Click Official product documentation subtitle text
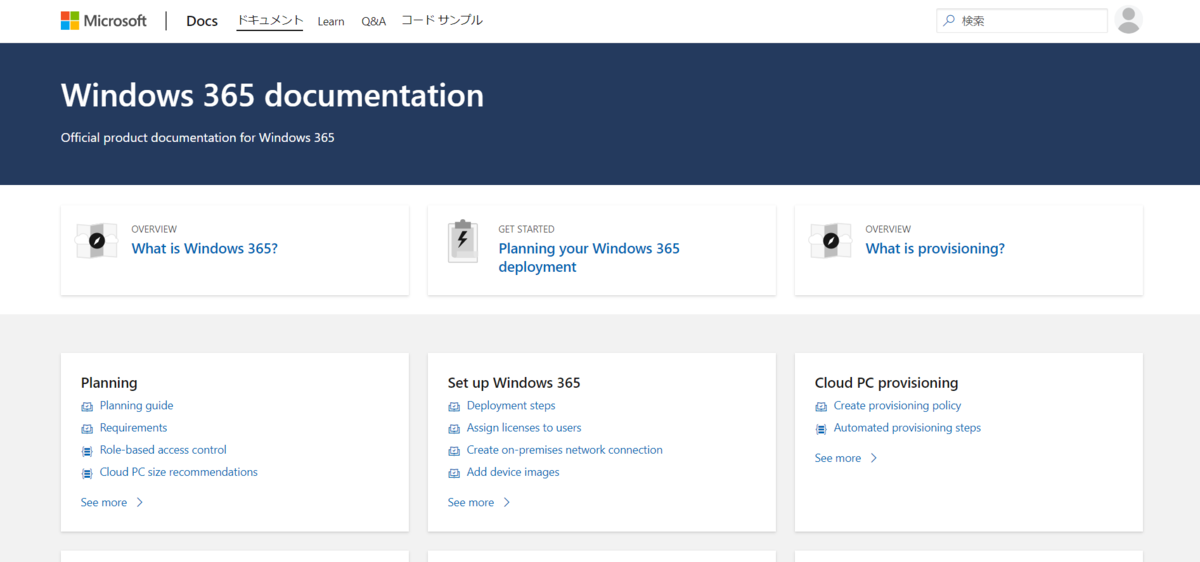 (x=198, y=138)
